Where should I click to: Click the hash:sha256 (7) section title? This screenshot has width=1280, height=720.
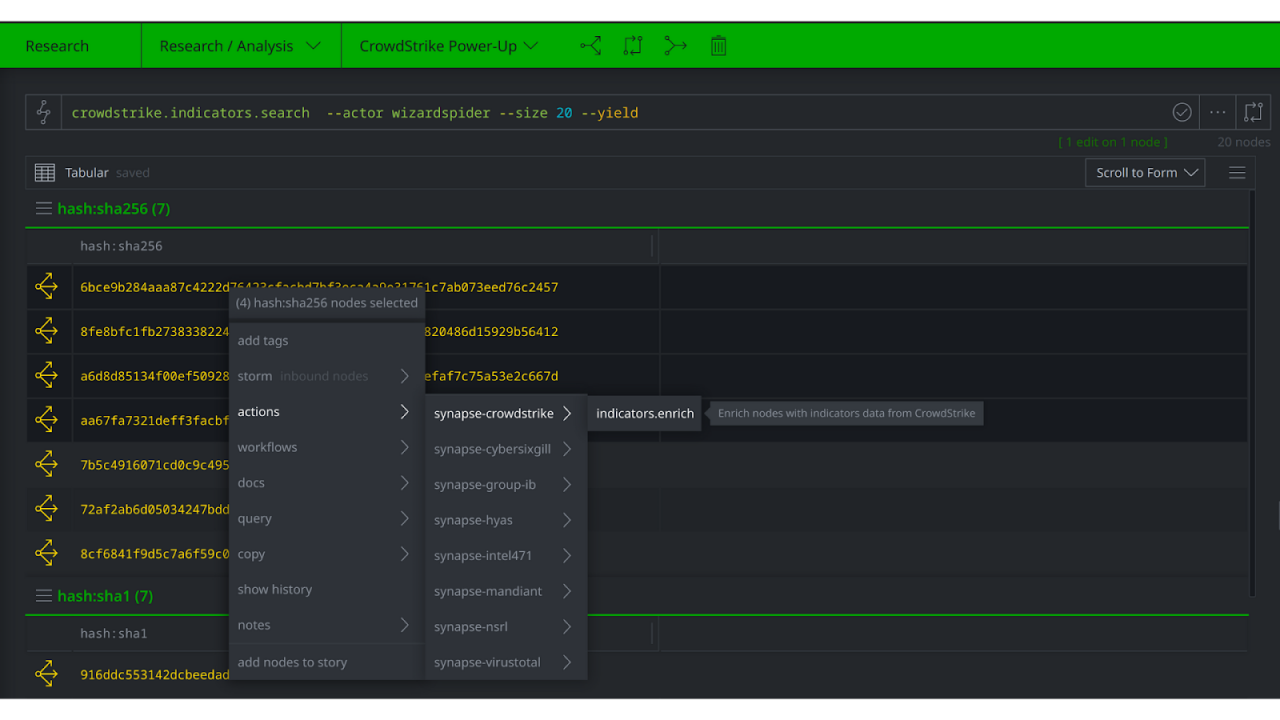click(114, 209)
